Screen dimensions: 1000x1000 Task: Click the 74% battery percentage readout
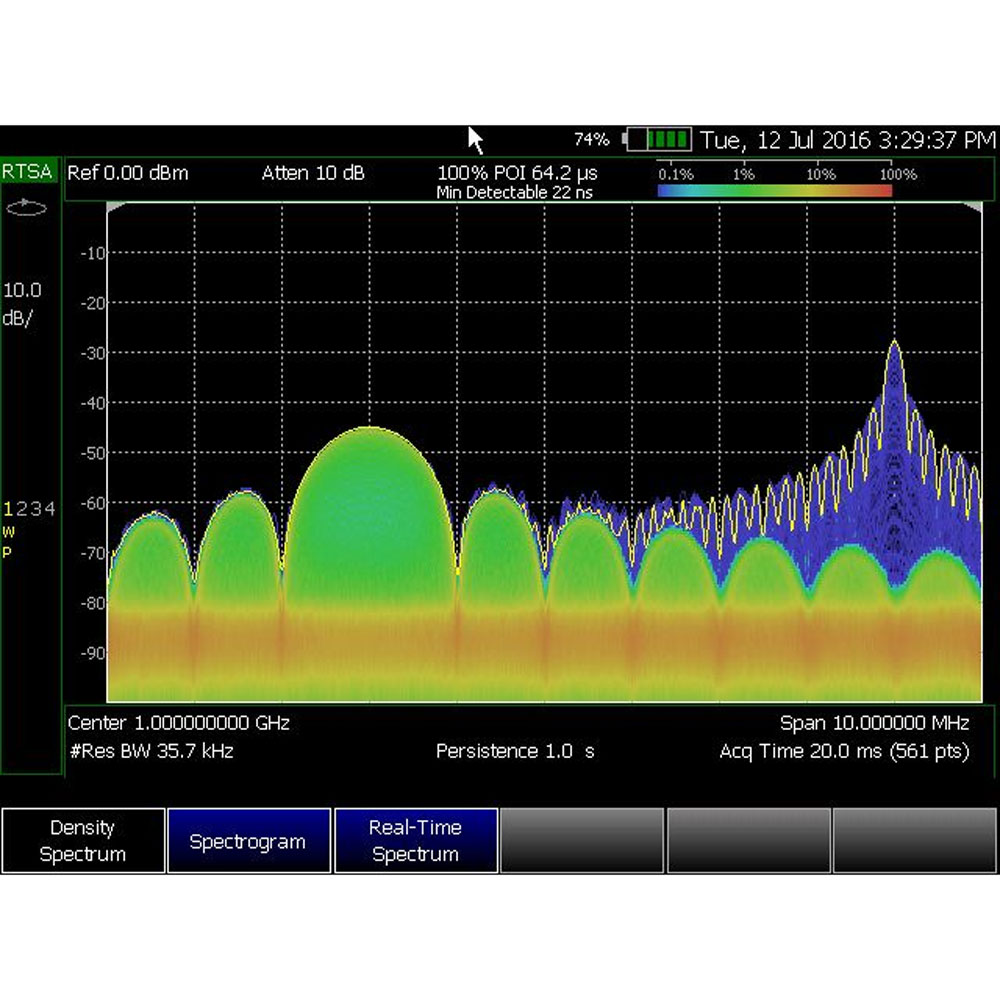pyautogui.click(x=591, y=139)
